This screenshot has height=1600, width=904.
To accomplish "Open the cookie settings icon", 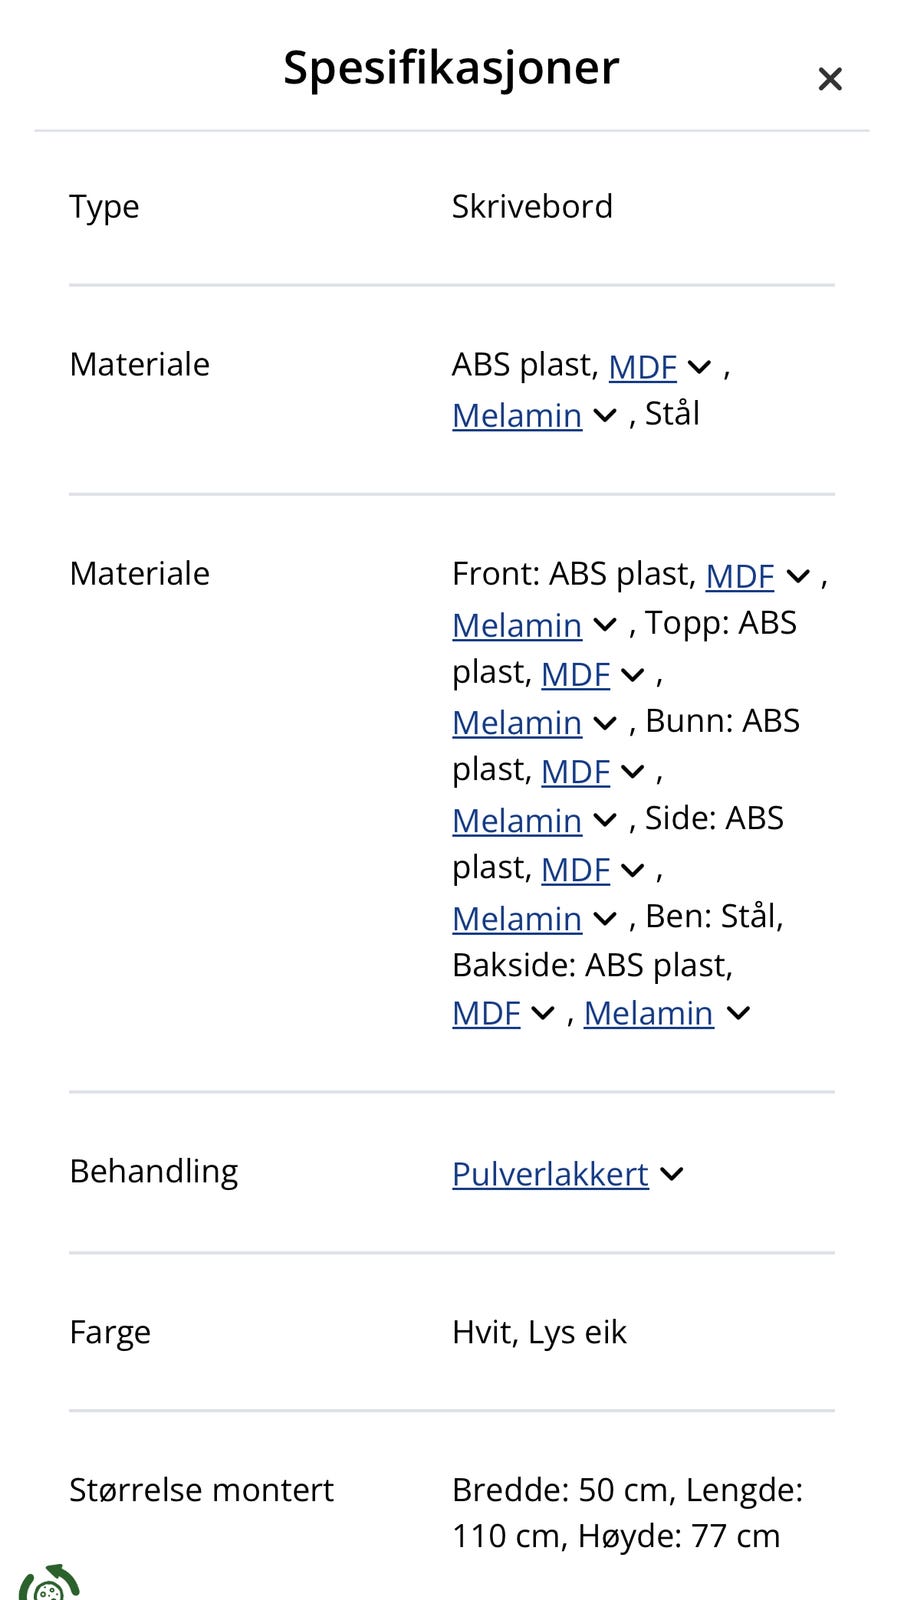I will tap(47, 1584).
